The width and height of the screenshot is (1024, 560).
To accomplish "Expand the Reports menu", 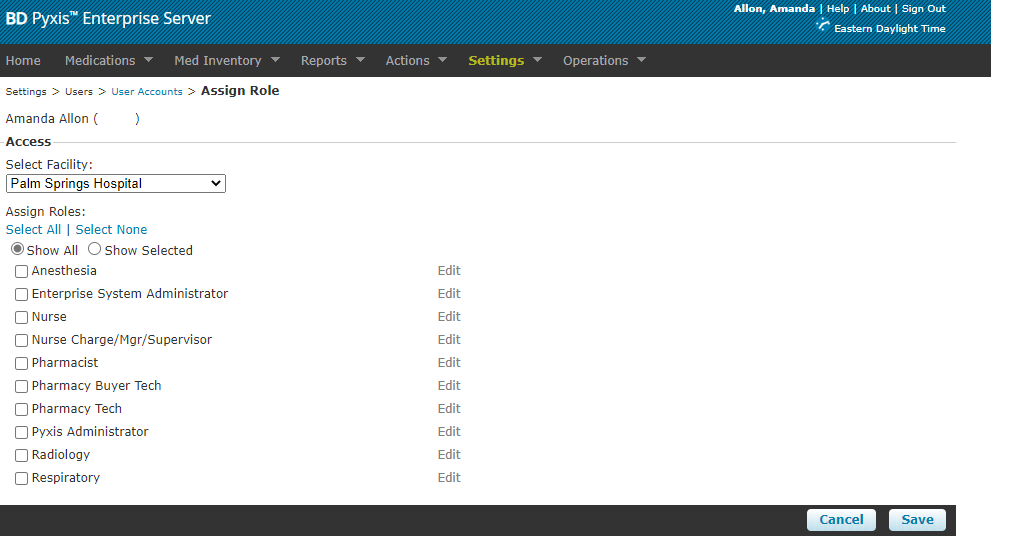I will click(332, 61).
